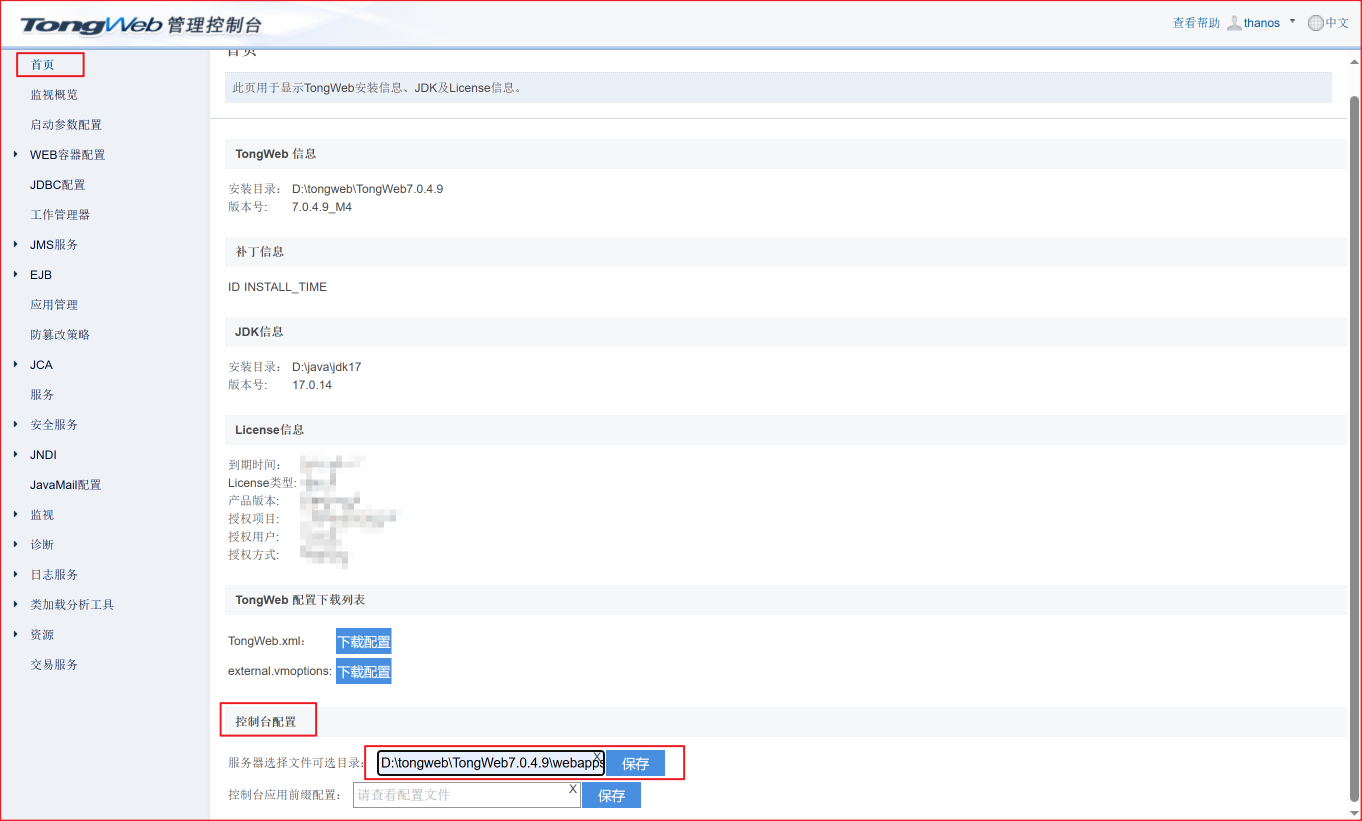Click the 到期时间 label
Image resolution: width=1362 pixels, height=821 pixels.
tap(255, 465)
